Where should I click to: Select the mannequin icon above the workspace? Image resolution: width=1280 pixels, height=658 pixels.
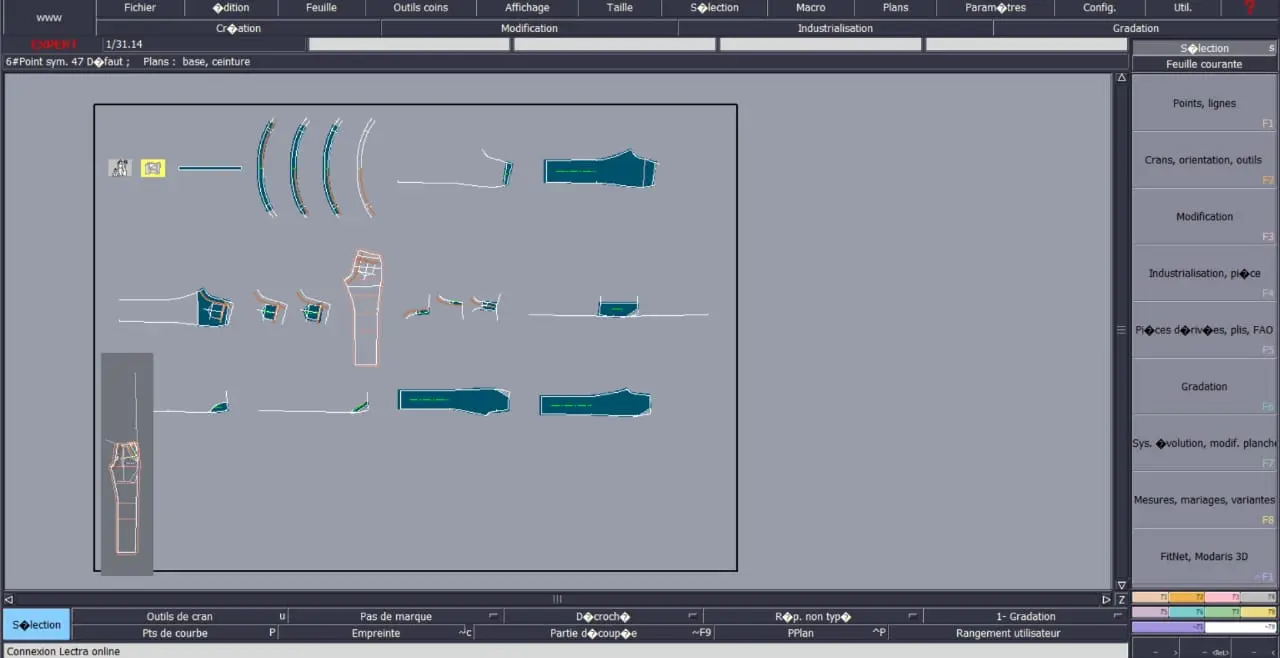pyautogui.click(x=119, y=167)
